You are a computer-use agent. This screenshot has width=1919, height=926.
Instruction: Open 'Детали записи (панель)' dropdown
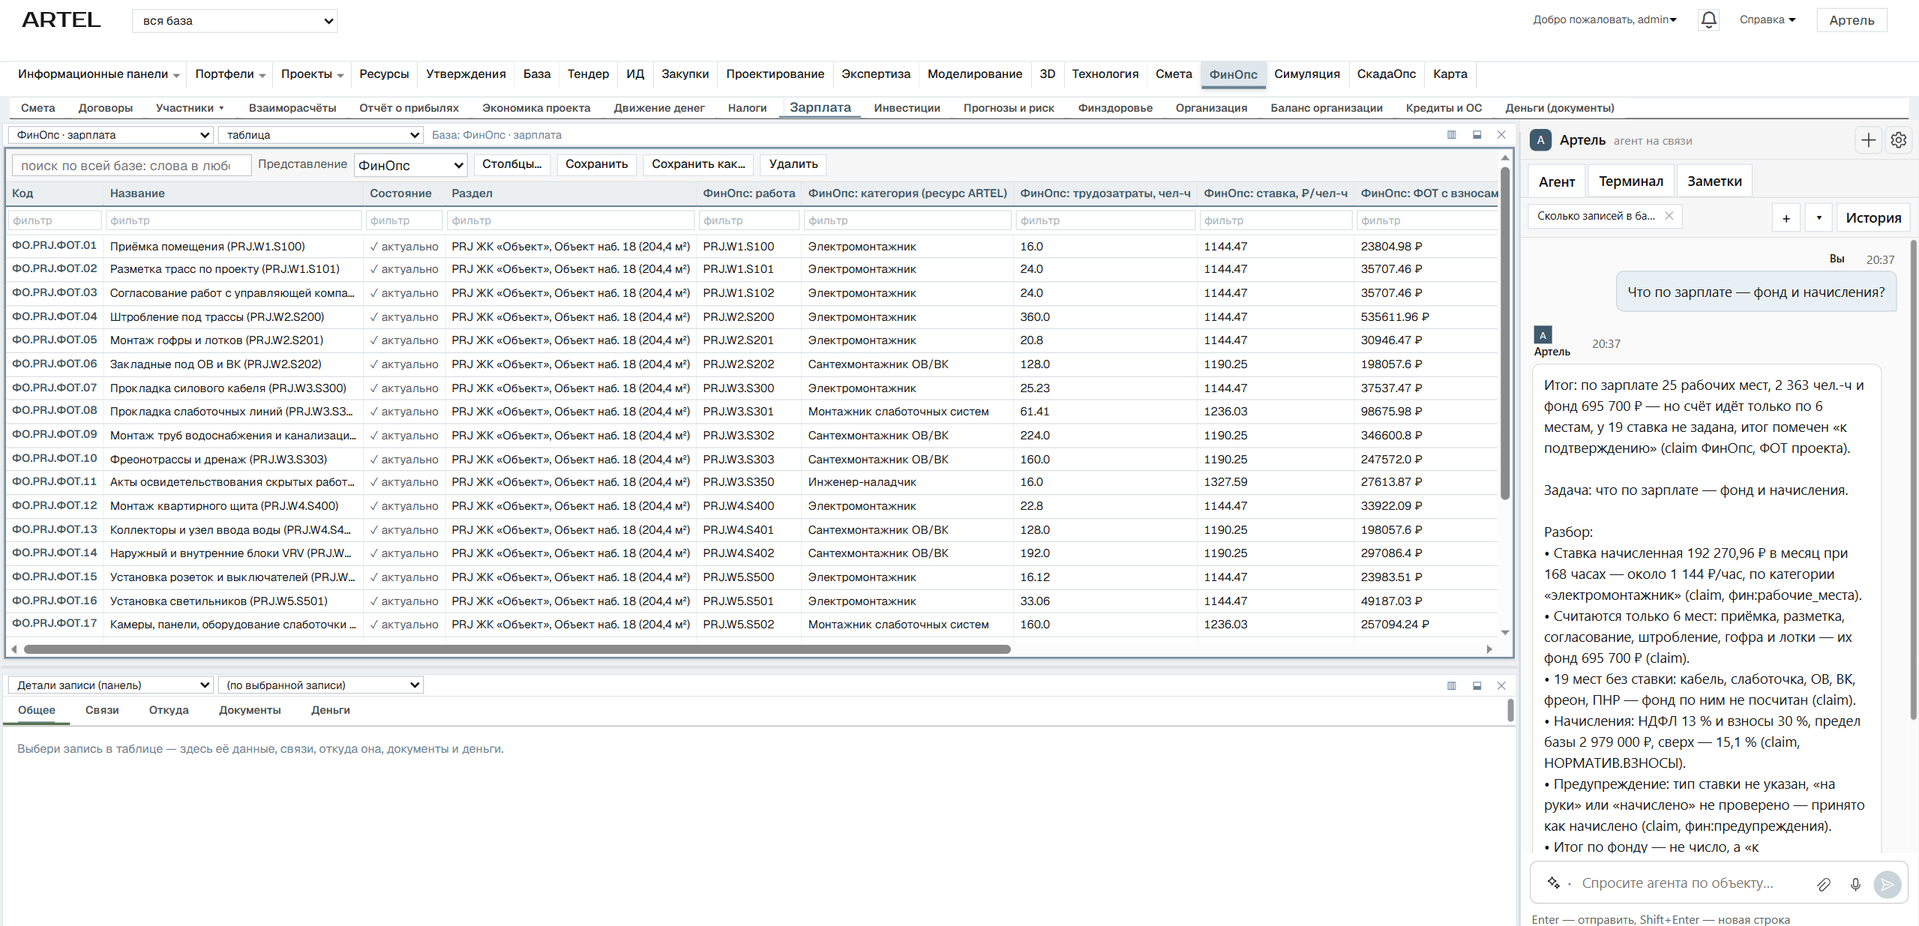click(111, 685)
